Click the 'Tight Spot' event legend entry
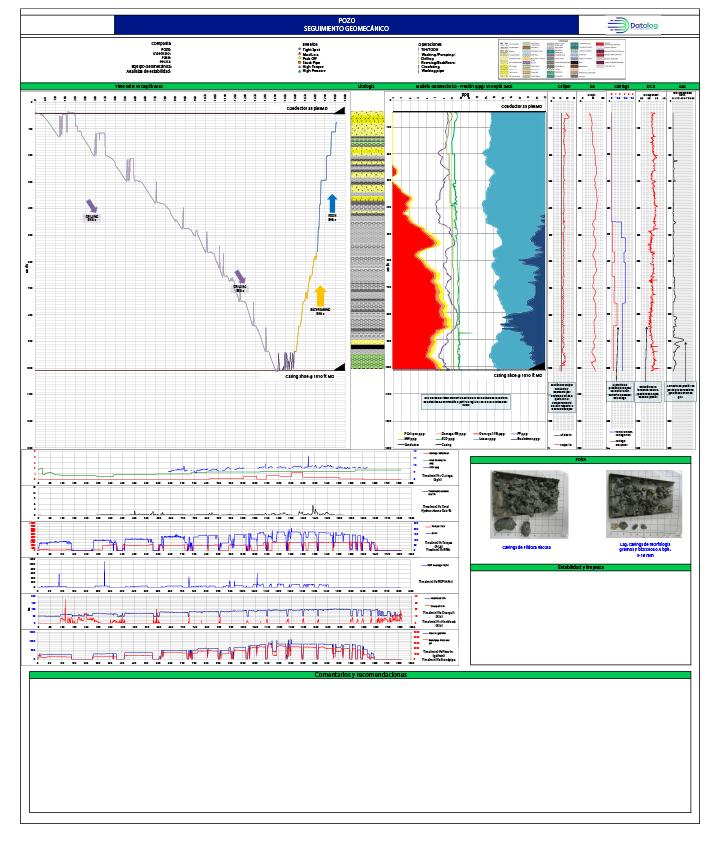This screenshot has height=850, width=720. (308, 49)
